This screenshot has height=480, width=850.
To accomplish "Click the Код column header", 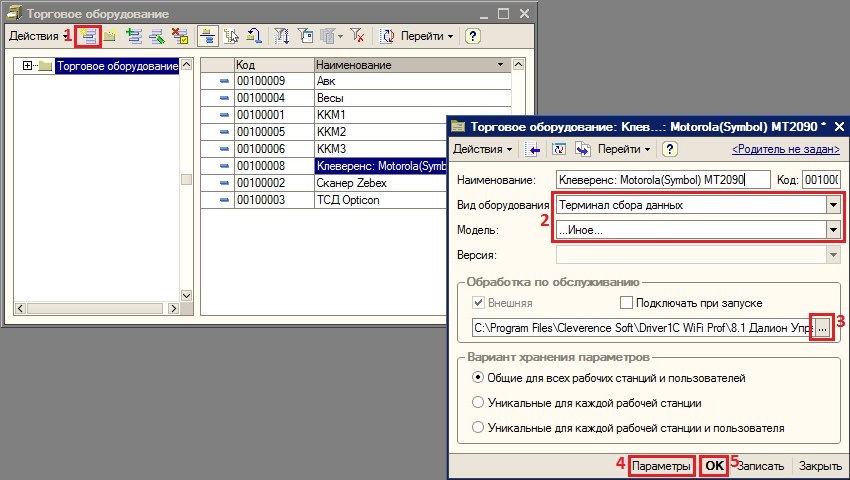I will pos(274,65).
